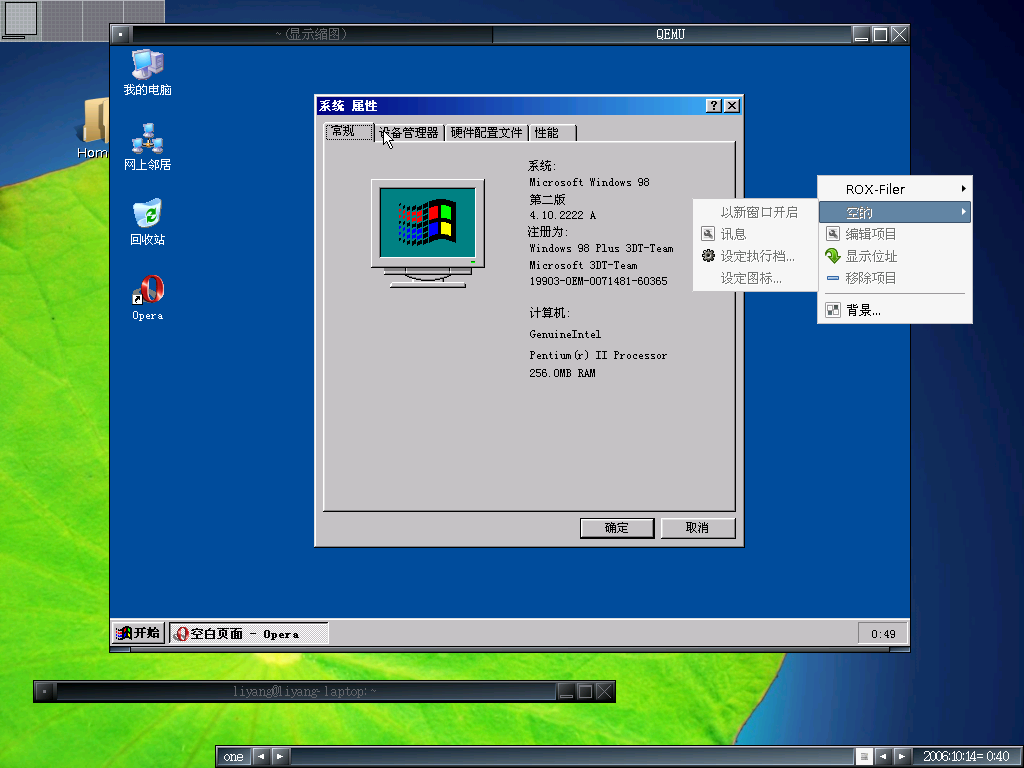Open the 硬件配置文件 tab
The image size is (1024, 768).
pos(487,133)
